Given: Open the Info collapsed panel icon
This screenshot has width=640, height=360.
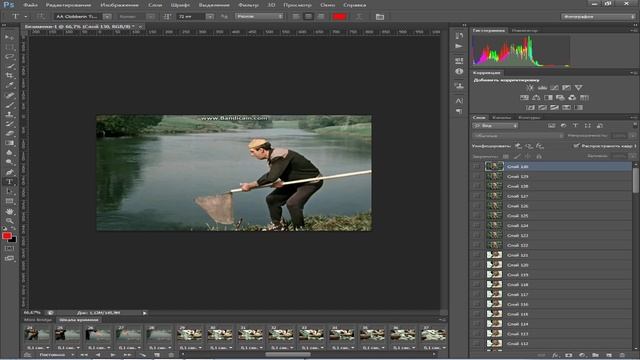Looking at the screenshot, I should [x=459, y=71].
